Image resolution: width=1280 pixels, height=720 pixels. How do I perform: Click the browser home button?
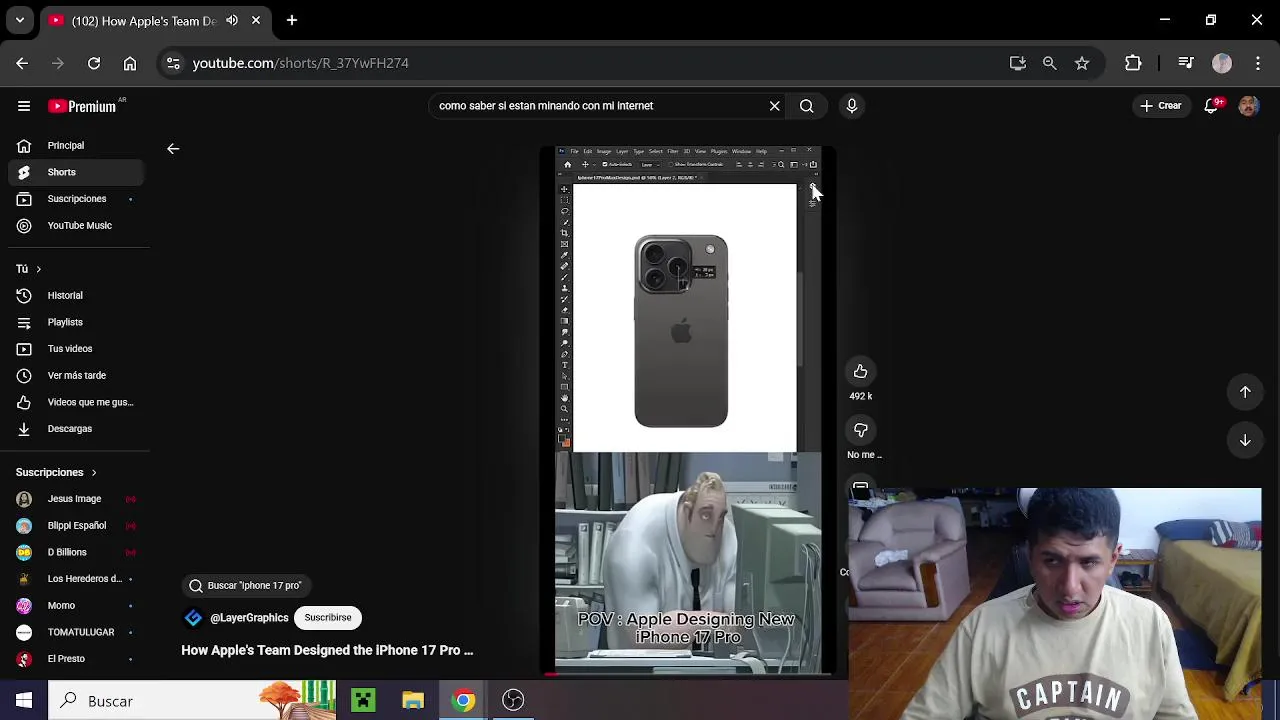[x=130, y=63]
